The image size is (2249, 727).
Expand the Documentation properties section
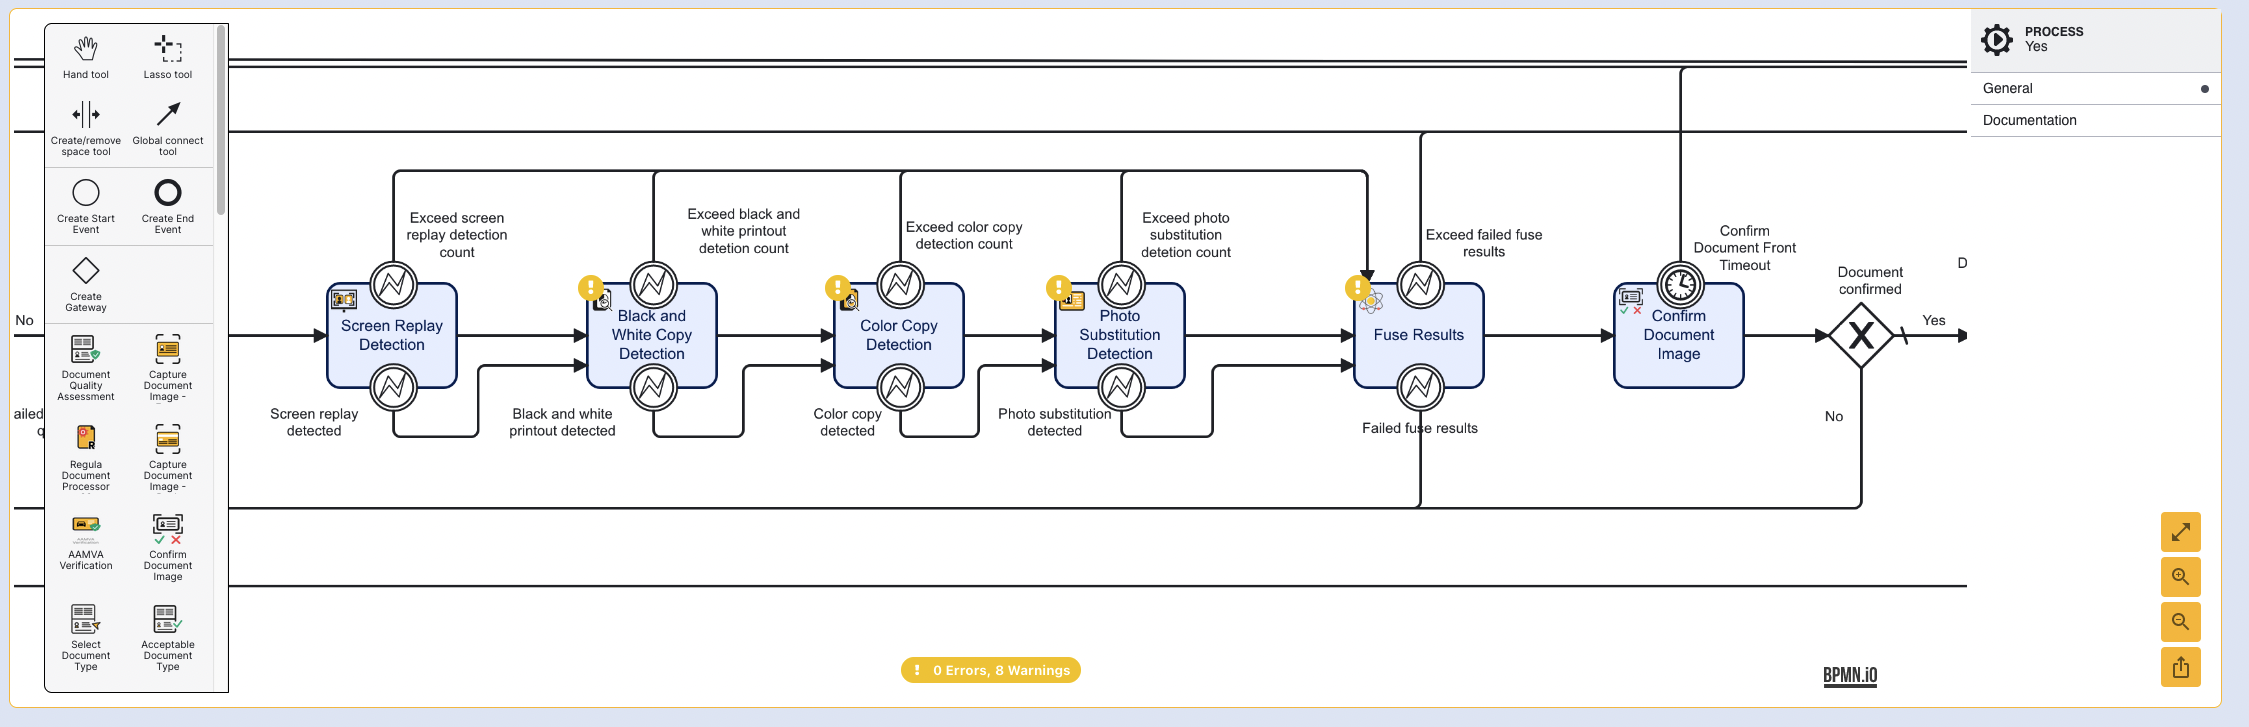click(x=2095, y=120)
